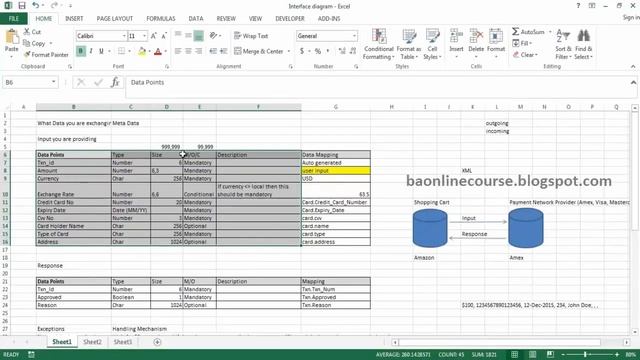Viewport: 640px width, 360px height.
Task: Open Format as Table gallery
Action: point(408,44)
